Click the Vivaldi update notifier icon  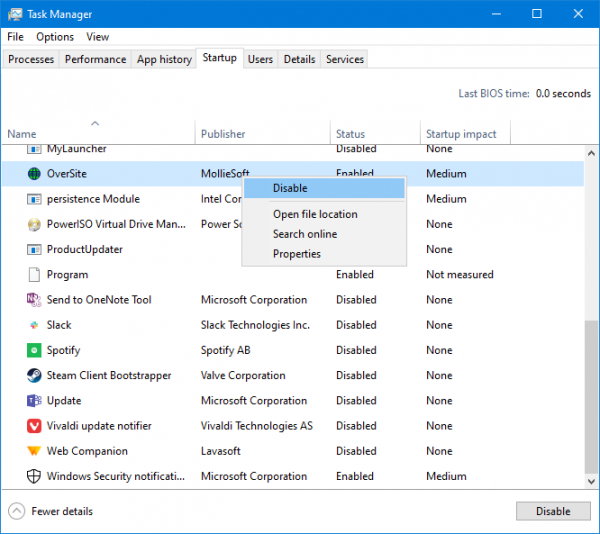pyautogui.click(x=35, y=426)
